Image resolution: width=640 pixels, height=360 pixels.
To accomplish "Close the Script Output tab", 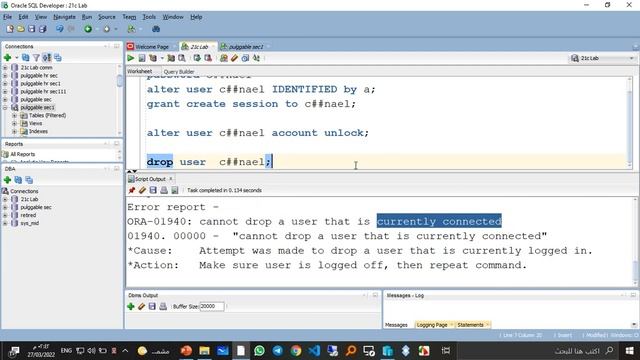I will tap(171, 179).
